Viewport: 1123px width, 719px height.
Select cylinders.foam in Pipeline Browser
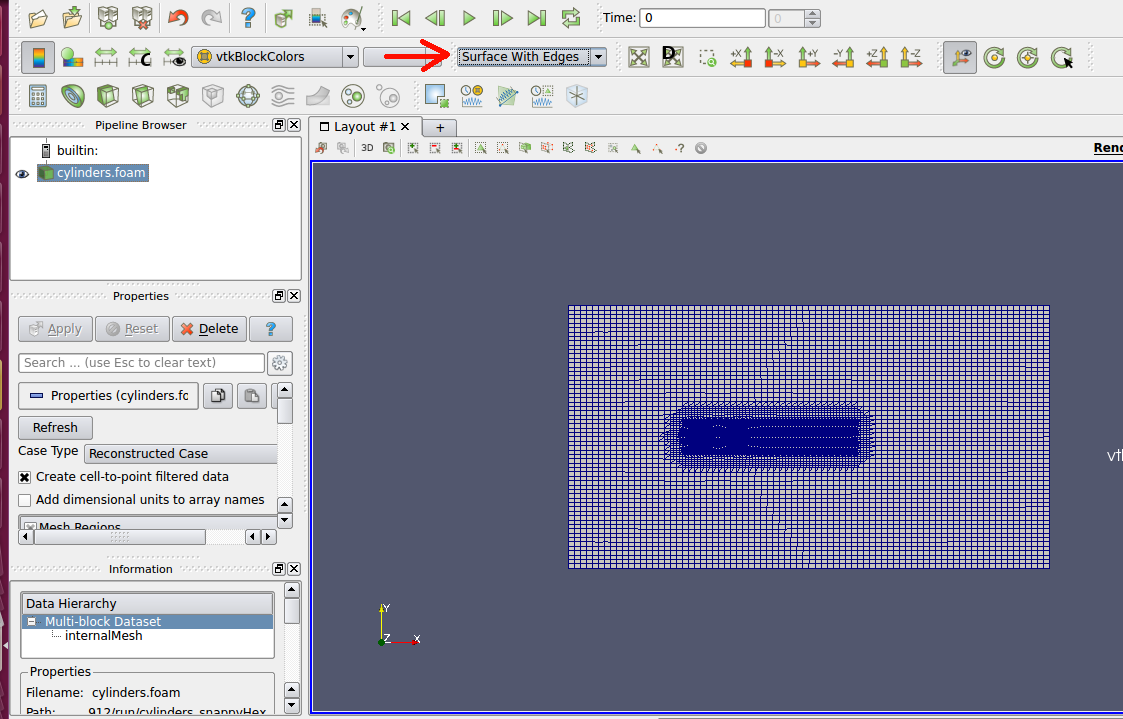pos(93,173)
